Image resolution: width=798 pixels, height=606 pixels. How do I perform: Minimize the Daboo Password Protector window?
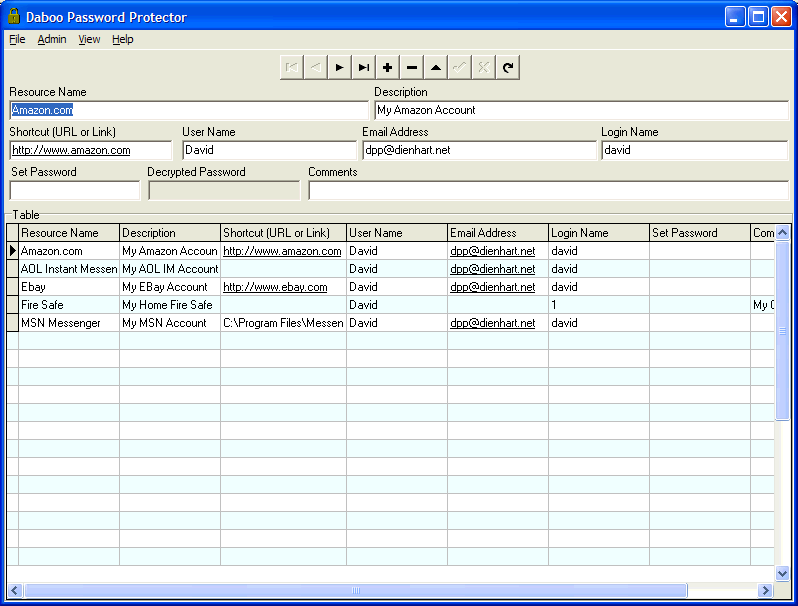(x=735, y=17)
